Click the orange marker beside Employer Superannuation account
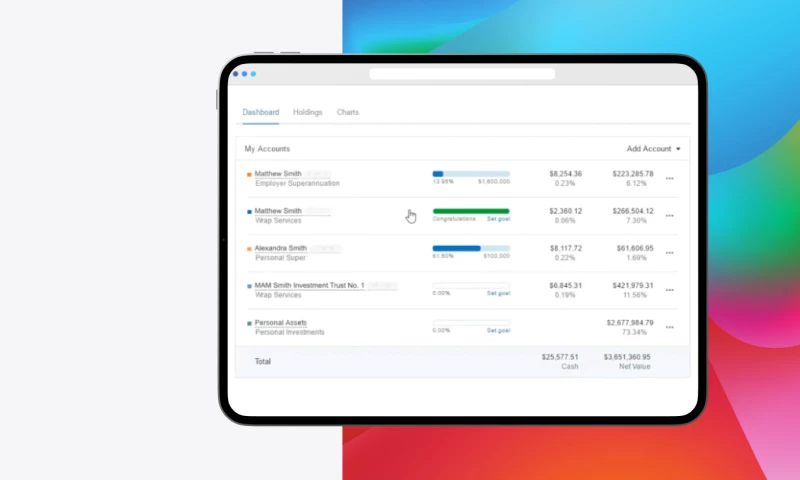800x480 pixels. (x=249, y=174)
